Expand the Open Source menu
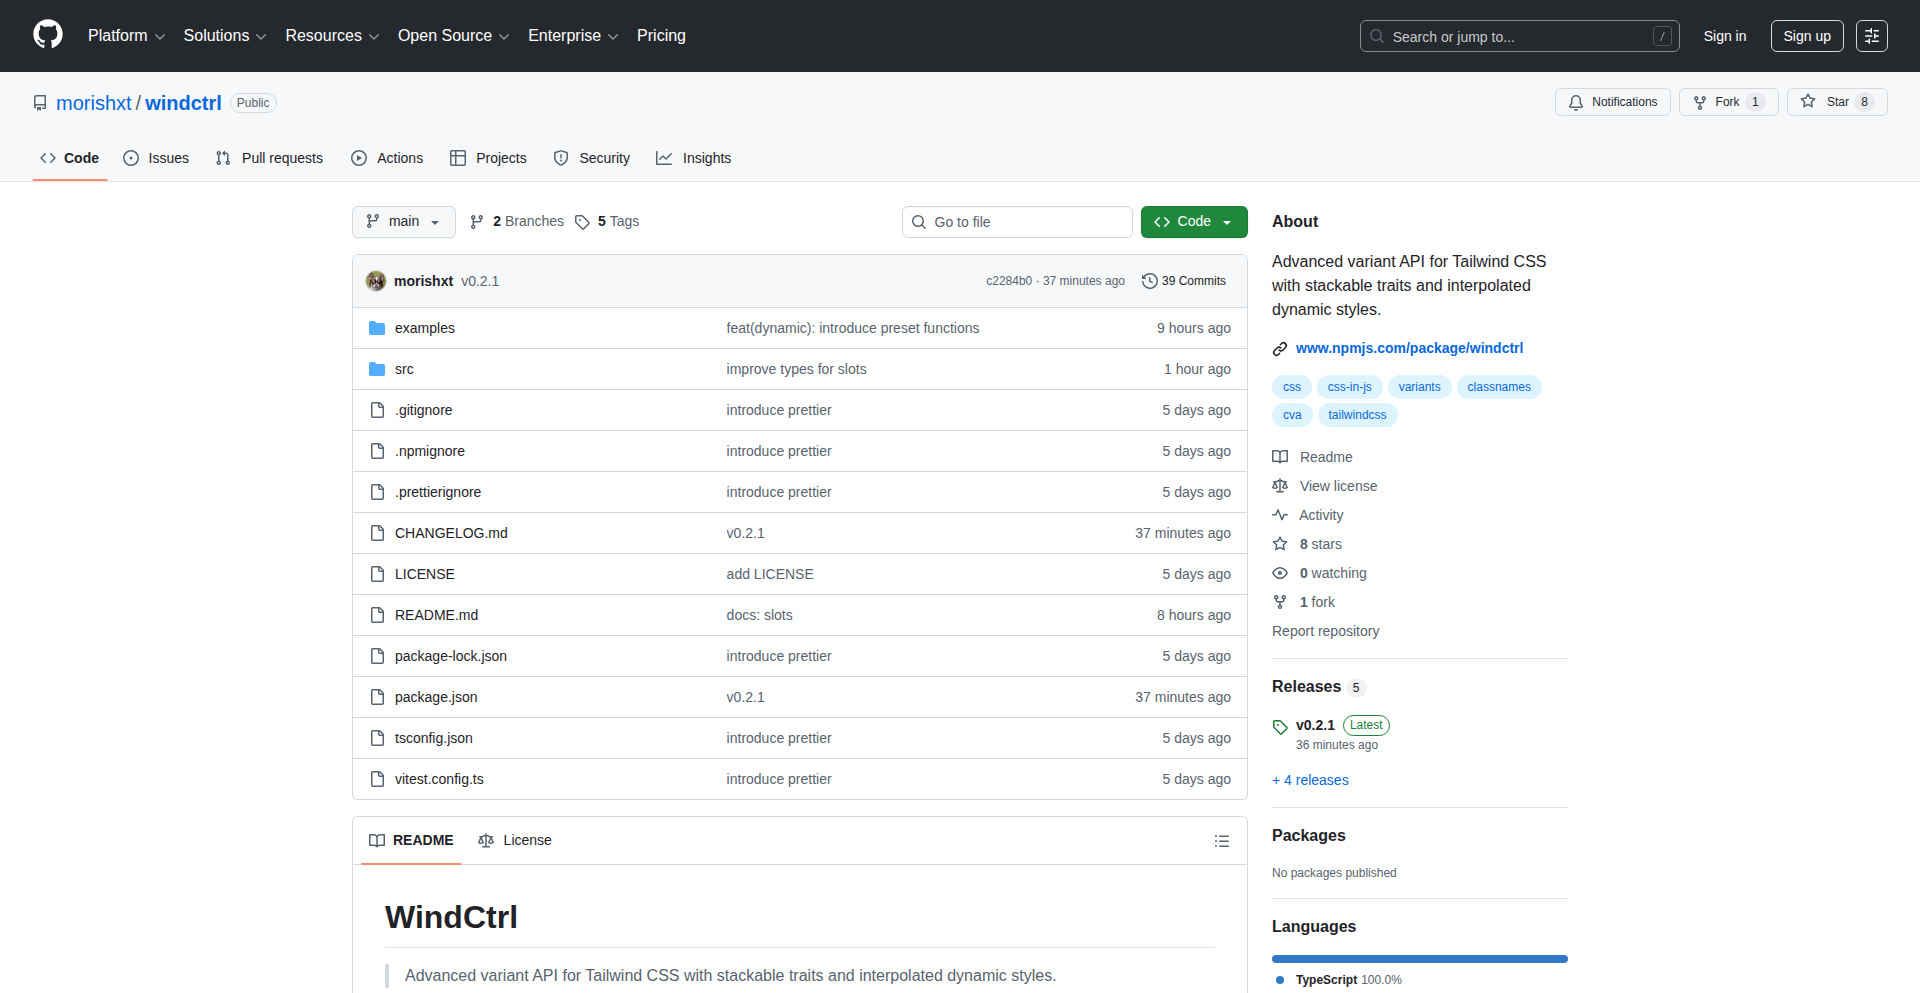 [453, 36]
